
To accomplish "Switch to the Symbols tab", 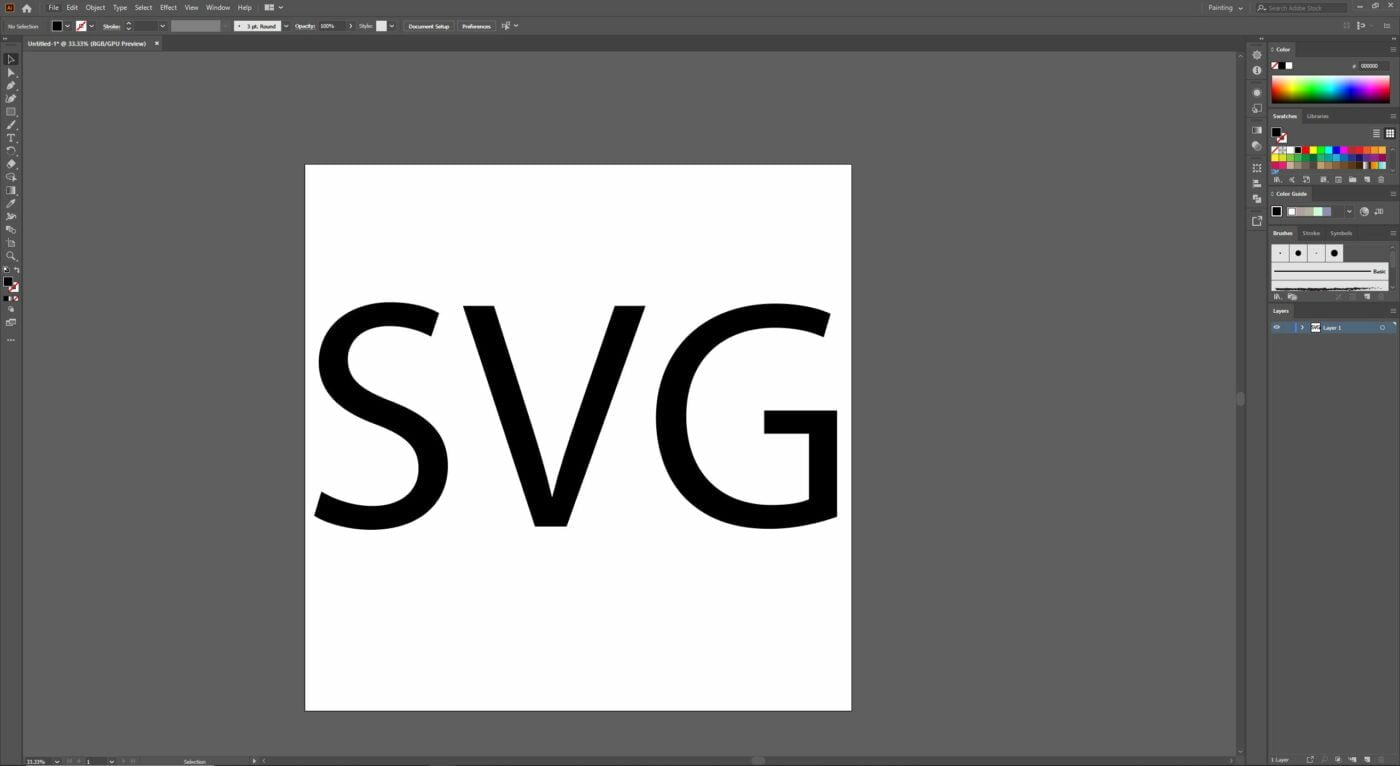I will tap(1340, 233).
